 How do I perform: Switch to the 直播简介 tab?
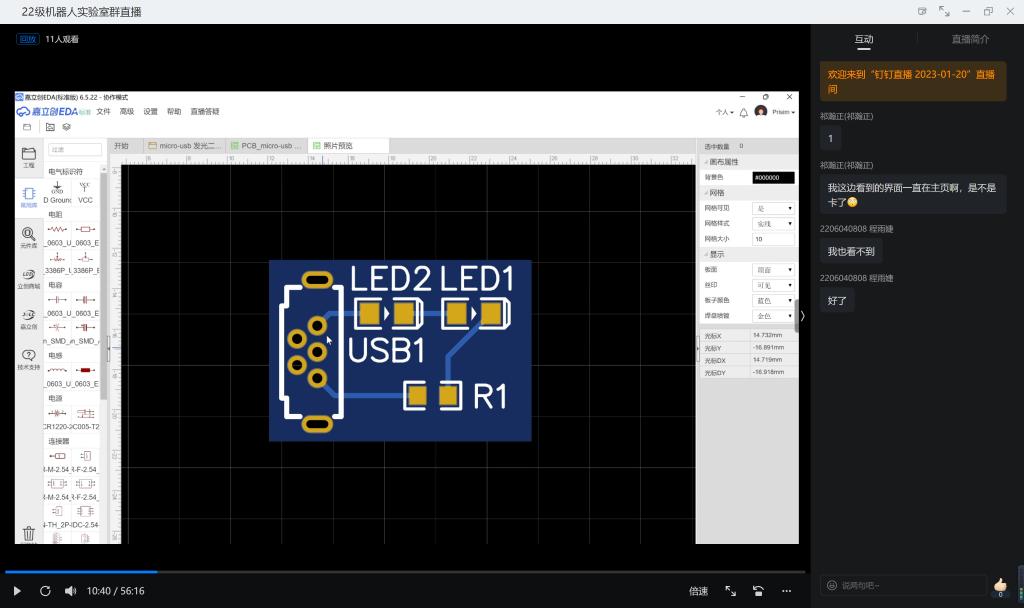click(x=970, y=39)
